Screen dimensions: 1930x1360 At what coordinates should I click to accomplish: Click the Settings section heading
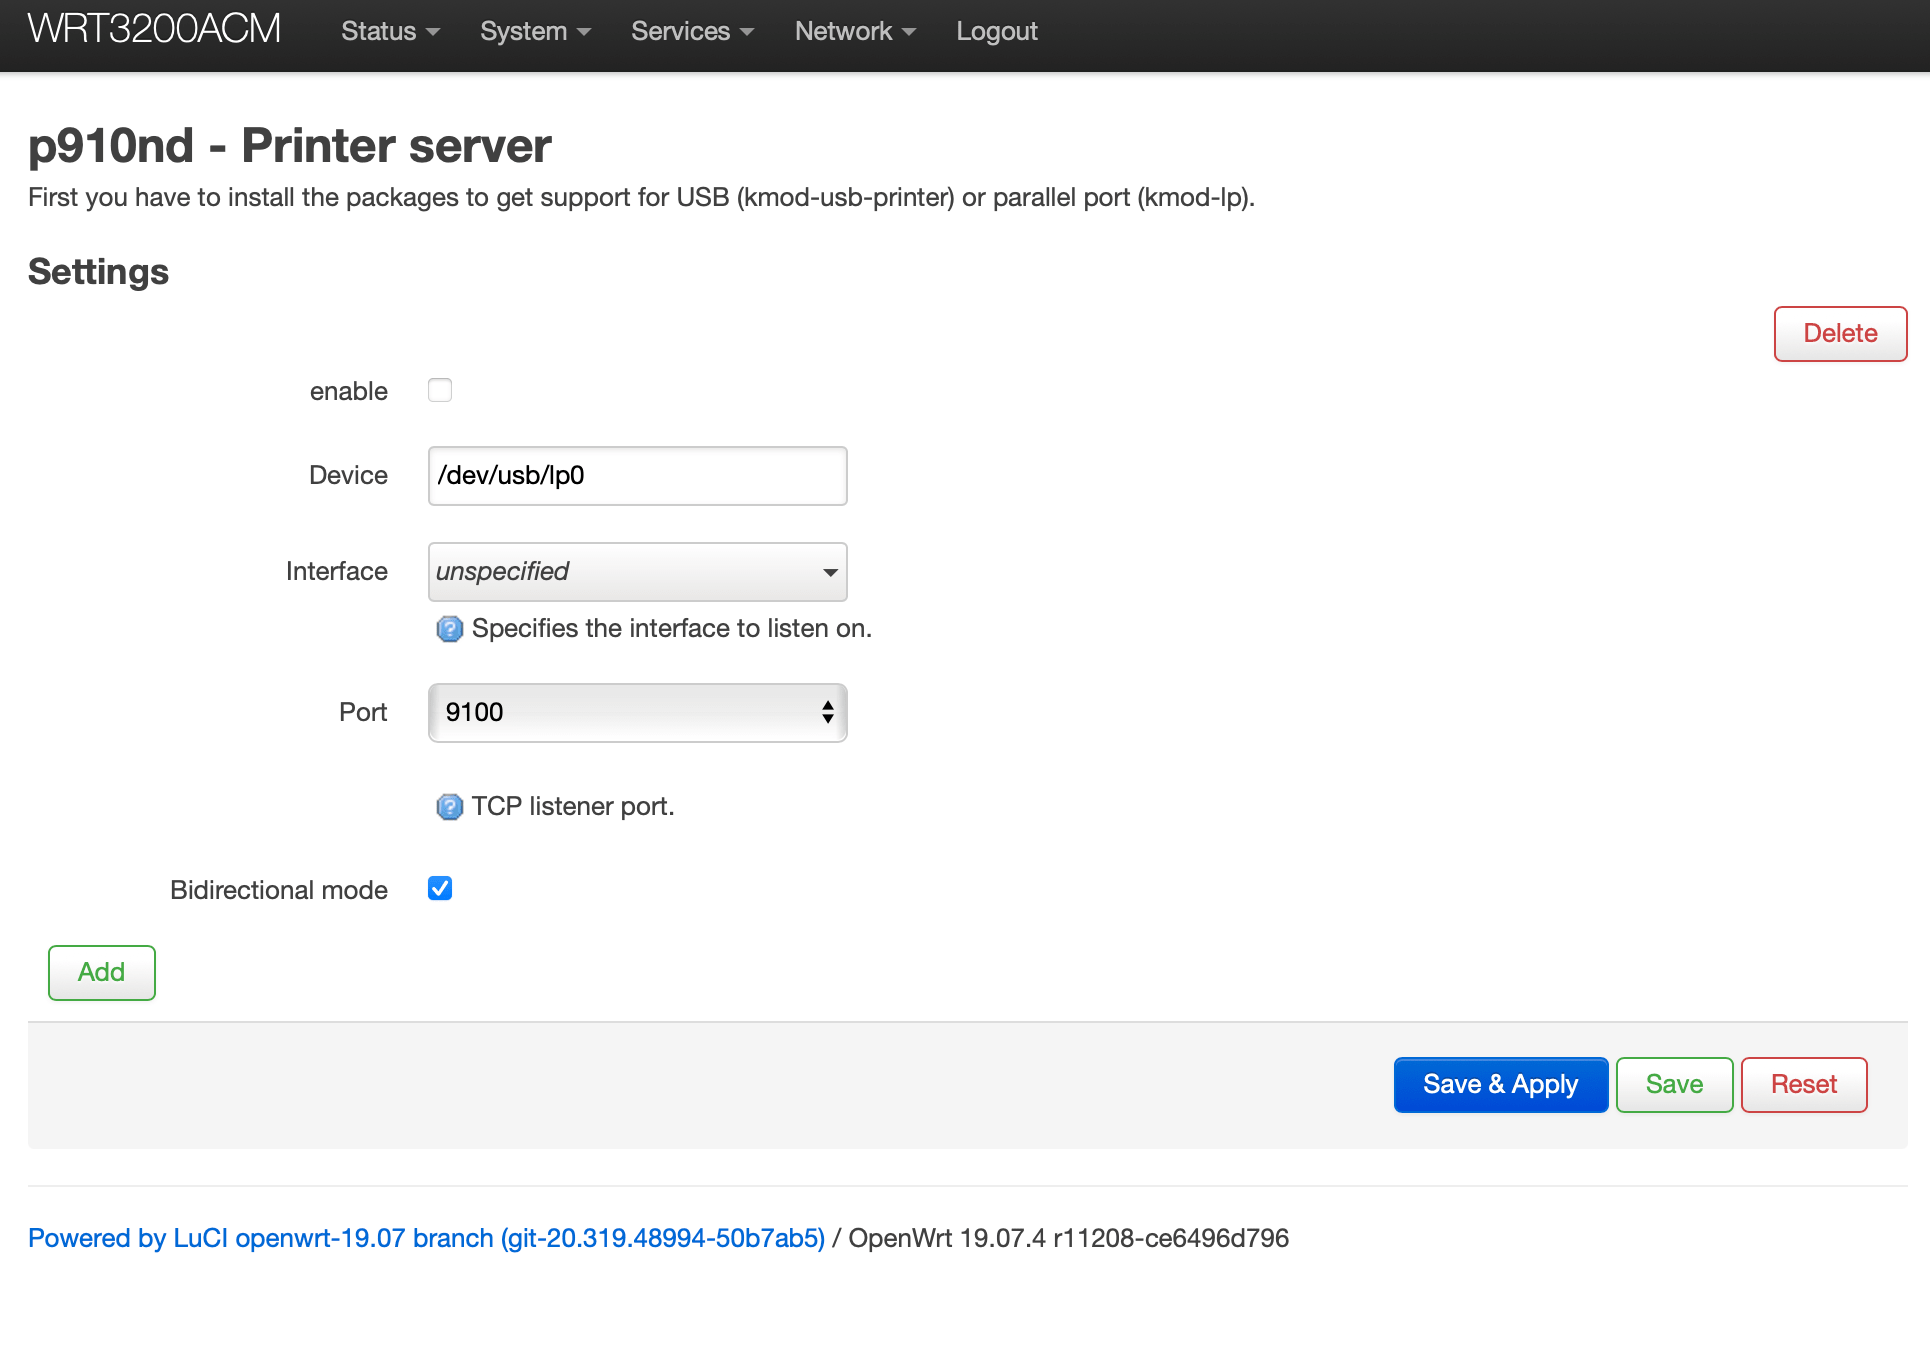98,272
